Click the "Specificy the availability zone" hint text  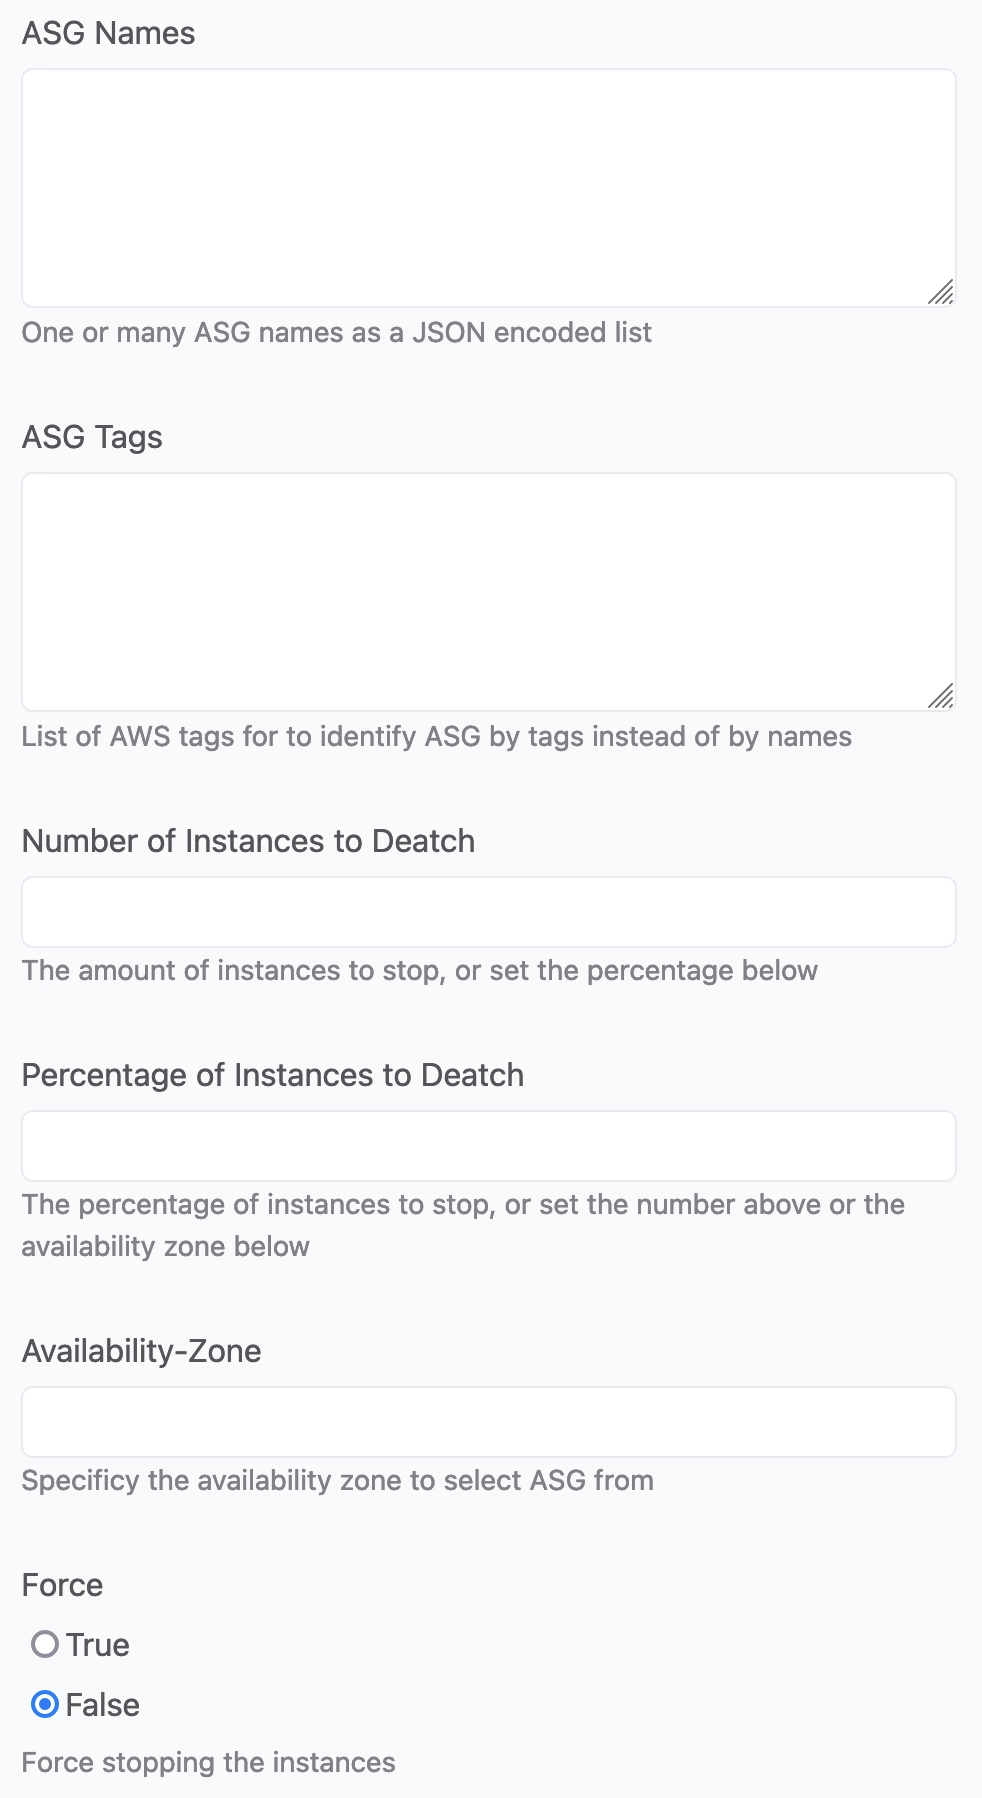click(x=338, y=1480)
